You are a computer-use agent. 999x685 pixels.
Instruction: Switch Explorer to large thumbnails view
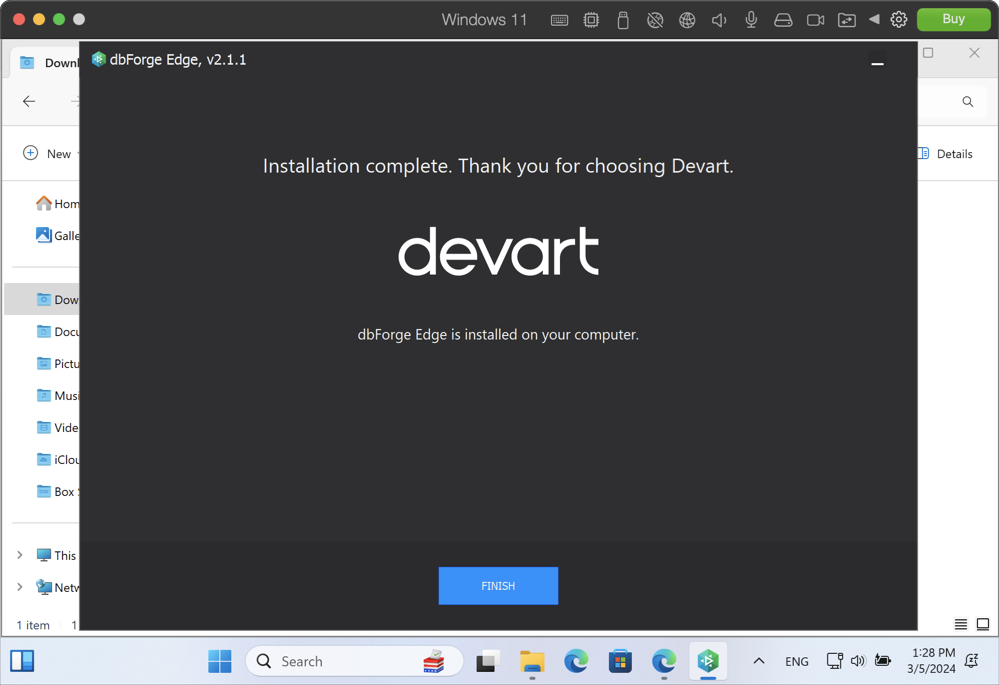tap(983, 624)
